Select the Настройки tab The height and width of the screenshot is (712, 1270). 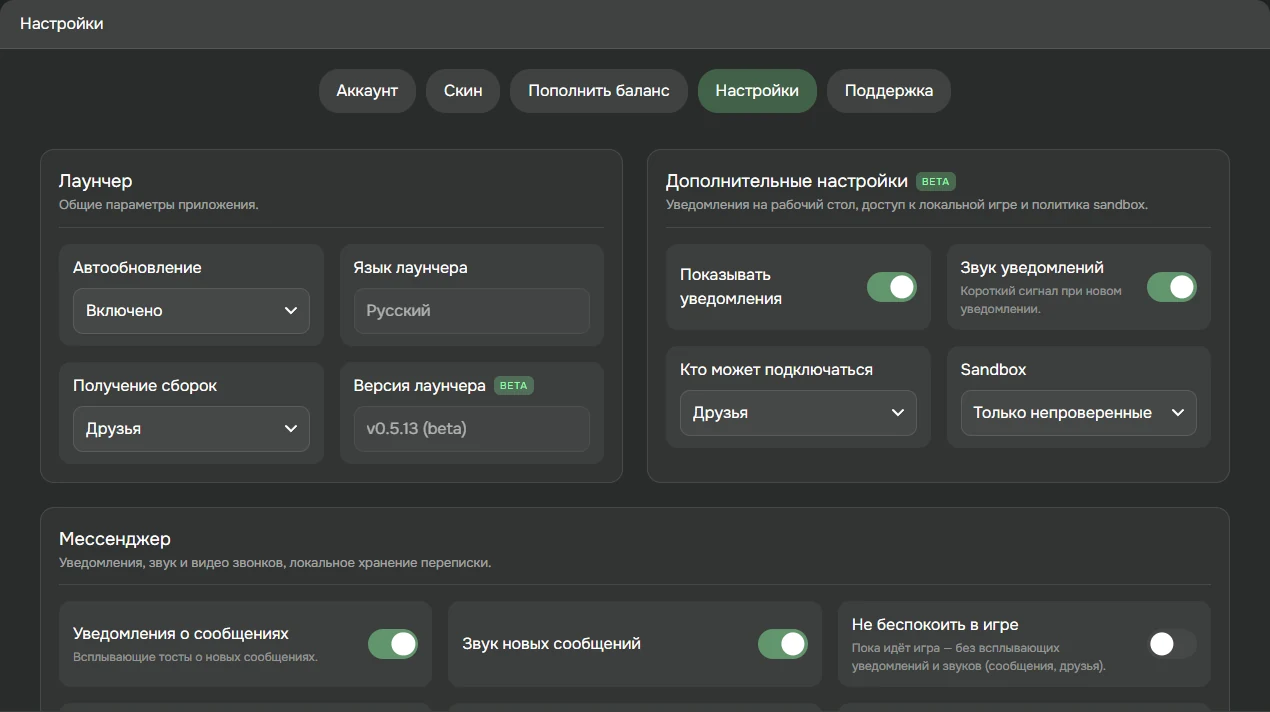click(757, 91)
